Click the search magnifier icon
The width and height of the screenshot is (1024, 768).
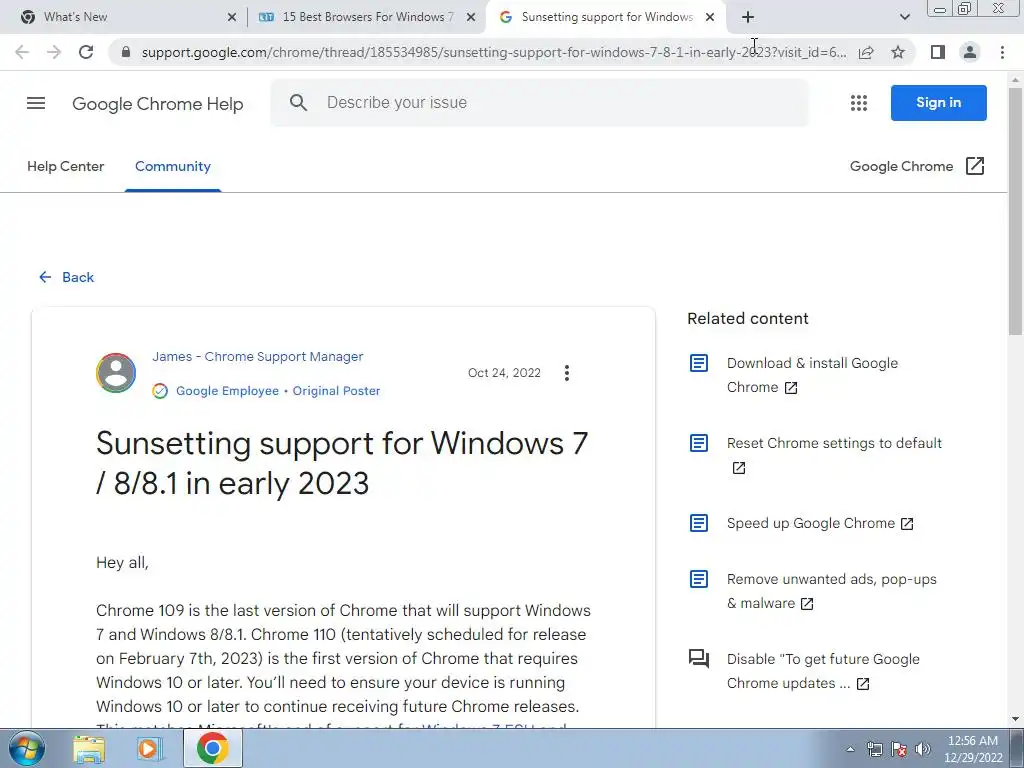[x=298, y=103]
